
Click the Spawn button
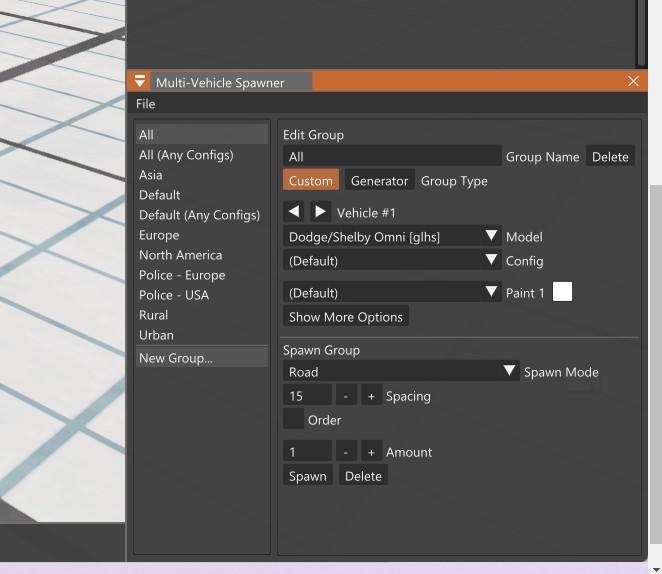point(307,476)
